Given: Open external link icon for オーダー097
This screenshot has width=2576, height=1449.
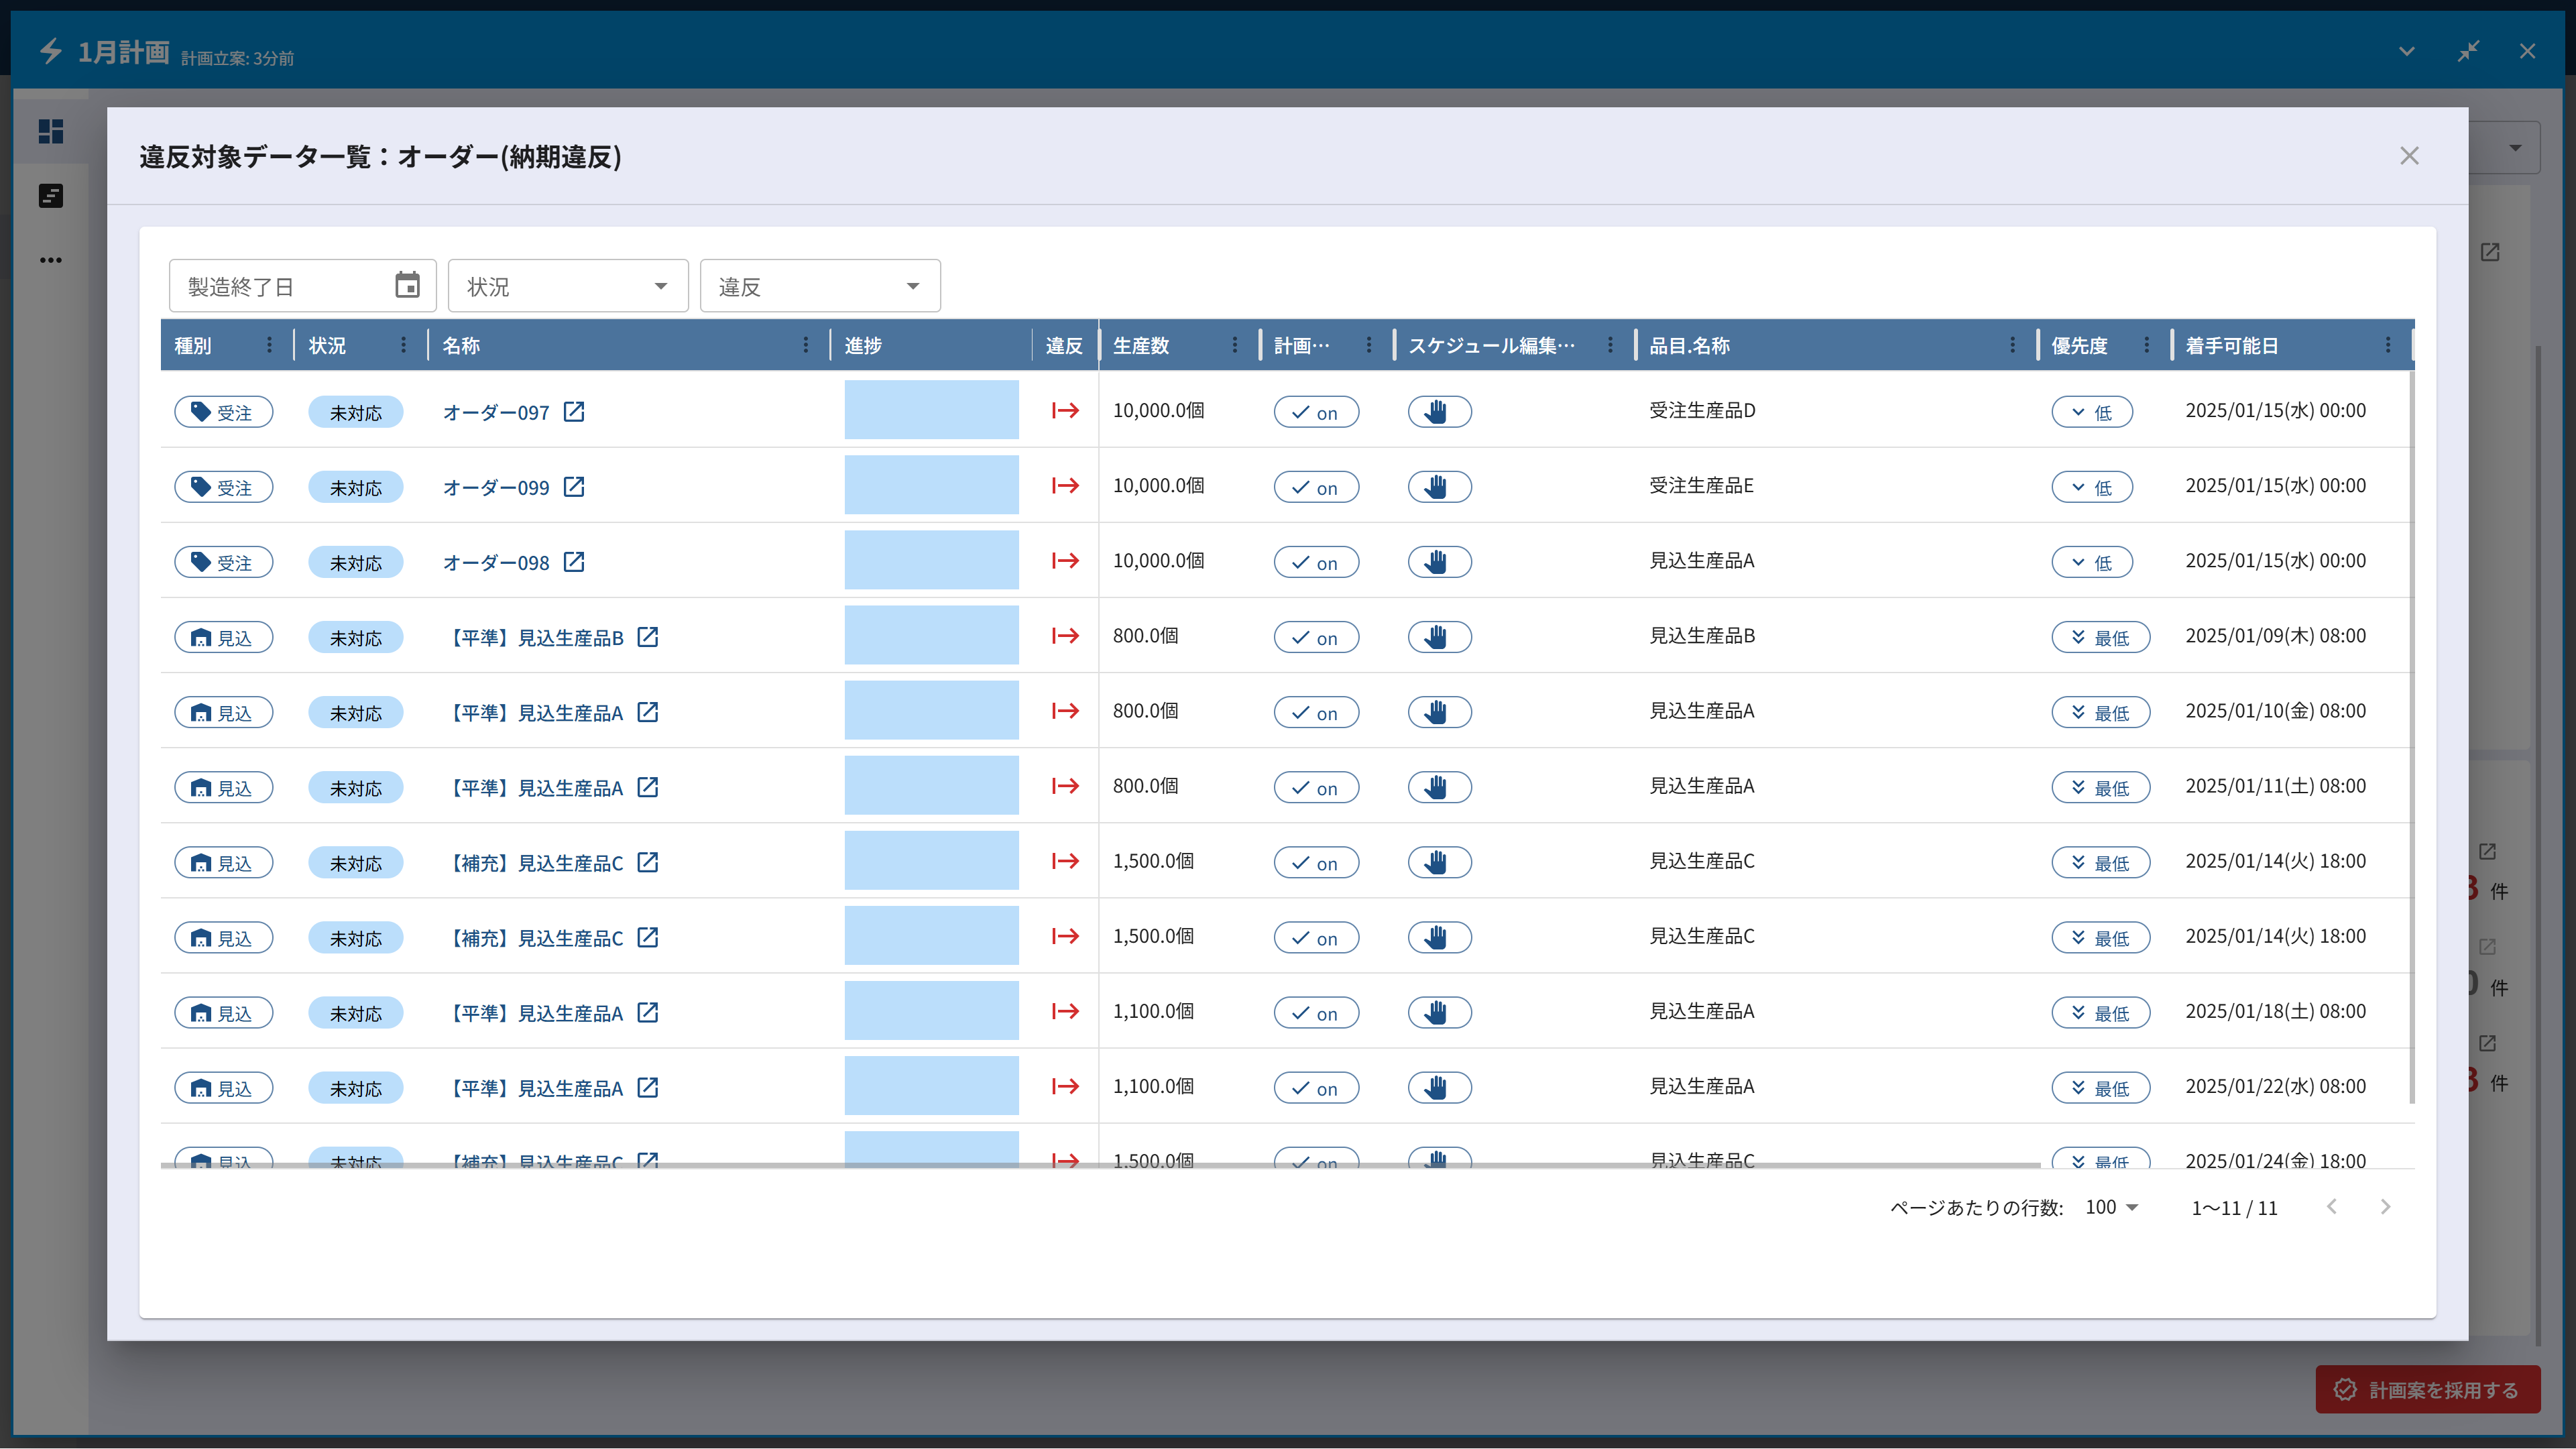Looking at the screenshot, I should pyautogui.click(x=574, y=411).
